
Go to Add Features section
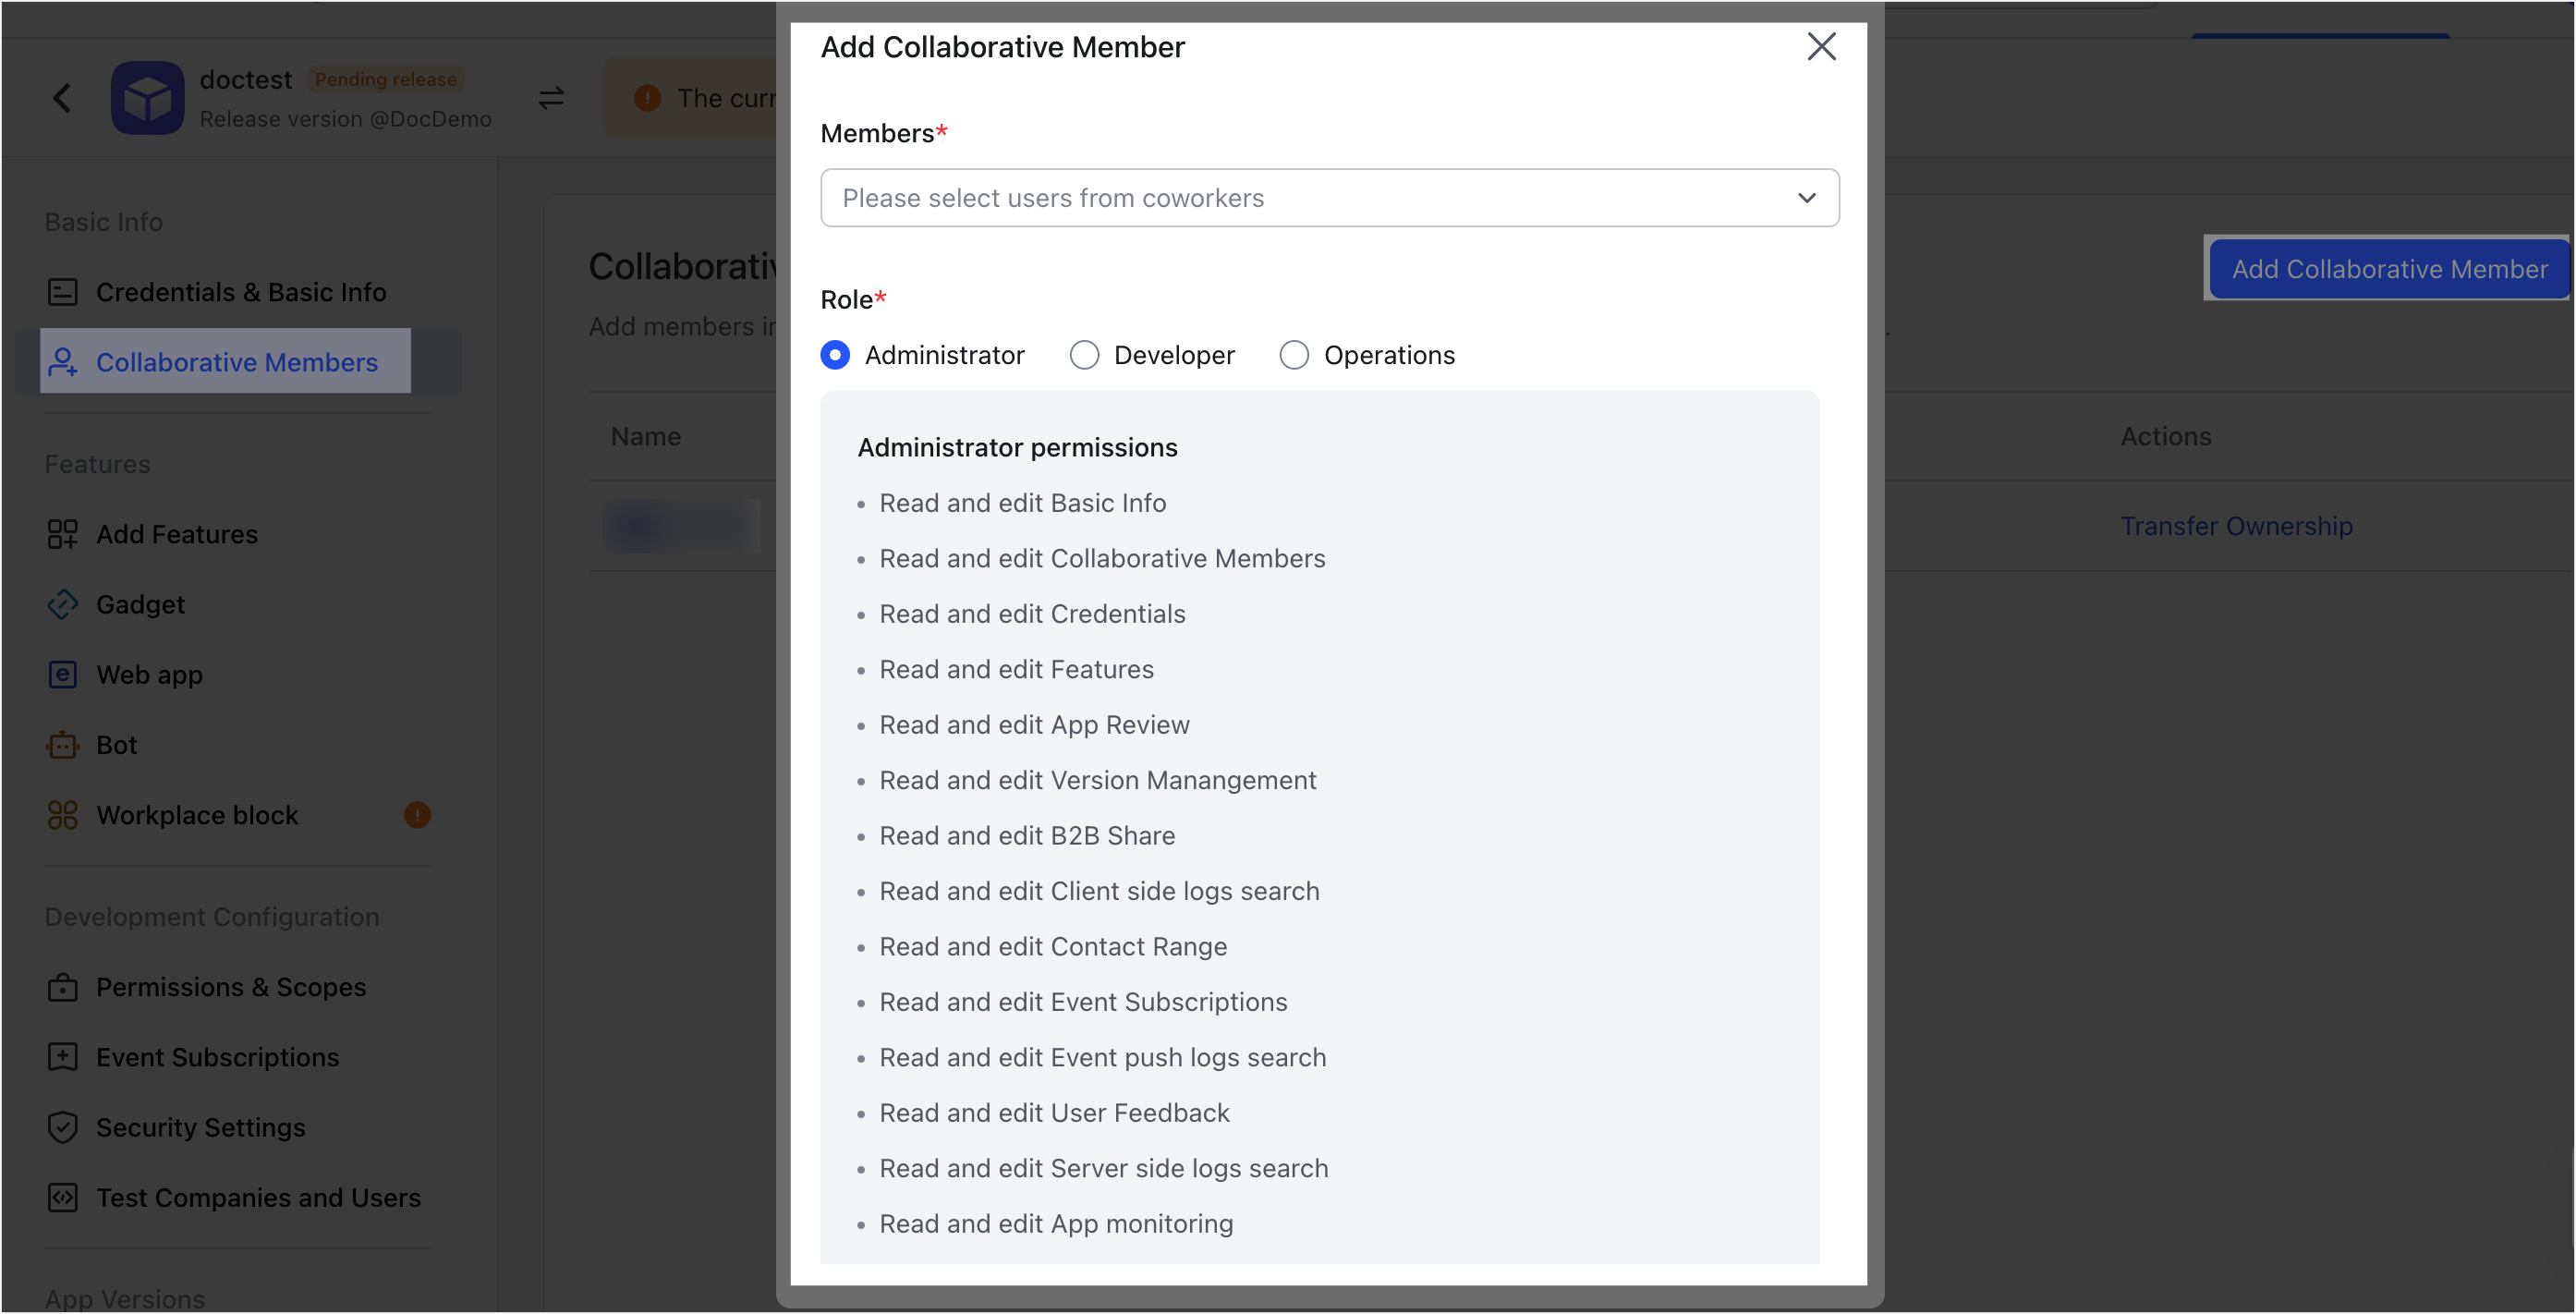[x=177, y=534]
